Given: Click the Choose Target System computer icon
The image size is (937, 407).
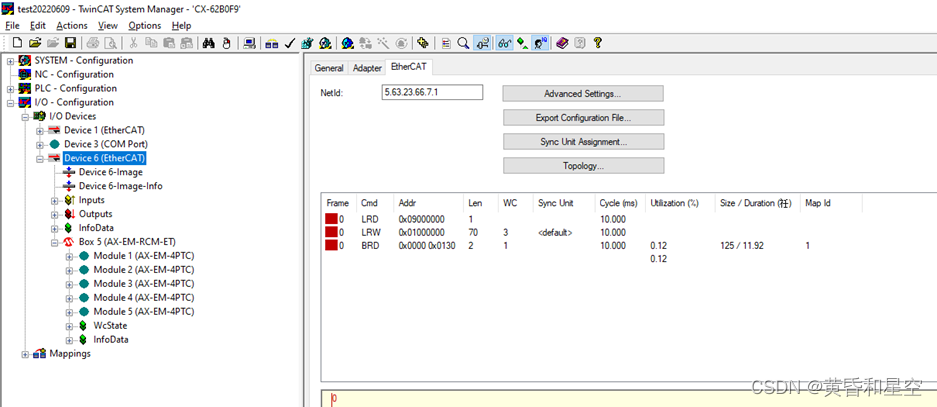Looking at the screenshot, I should (249, 43).
